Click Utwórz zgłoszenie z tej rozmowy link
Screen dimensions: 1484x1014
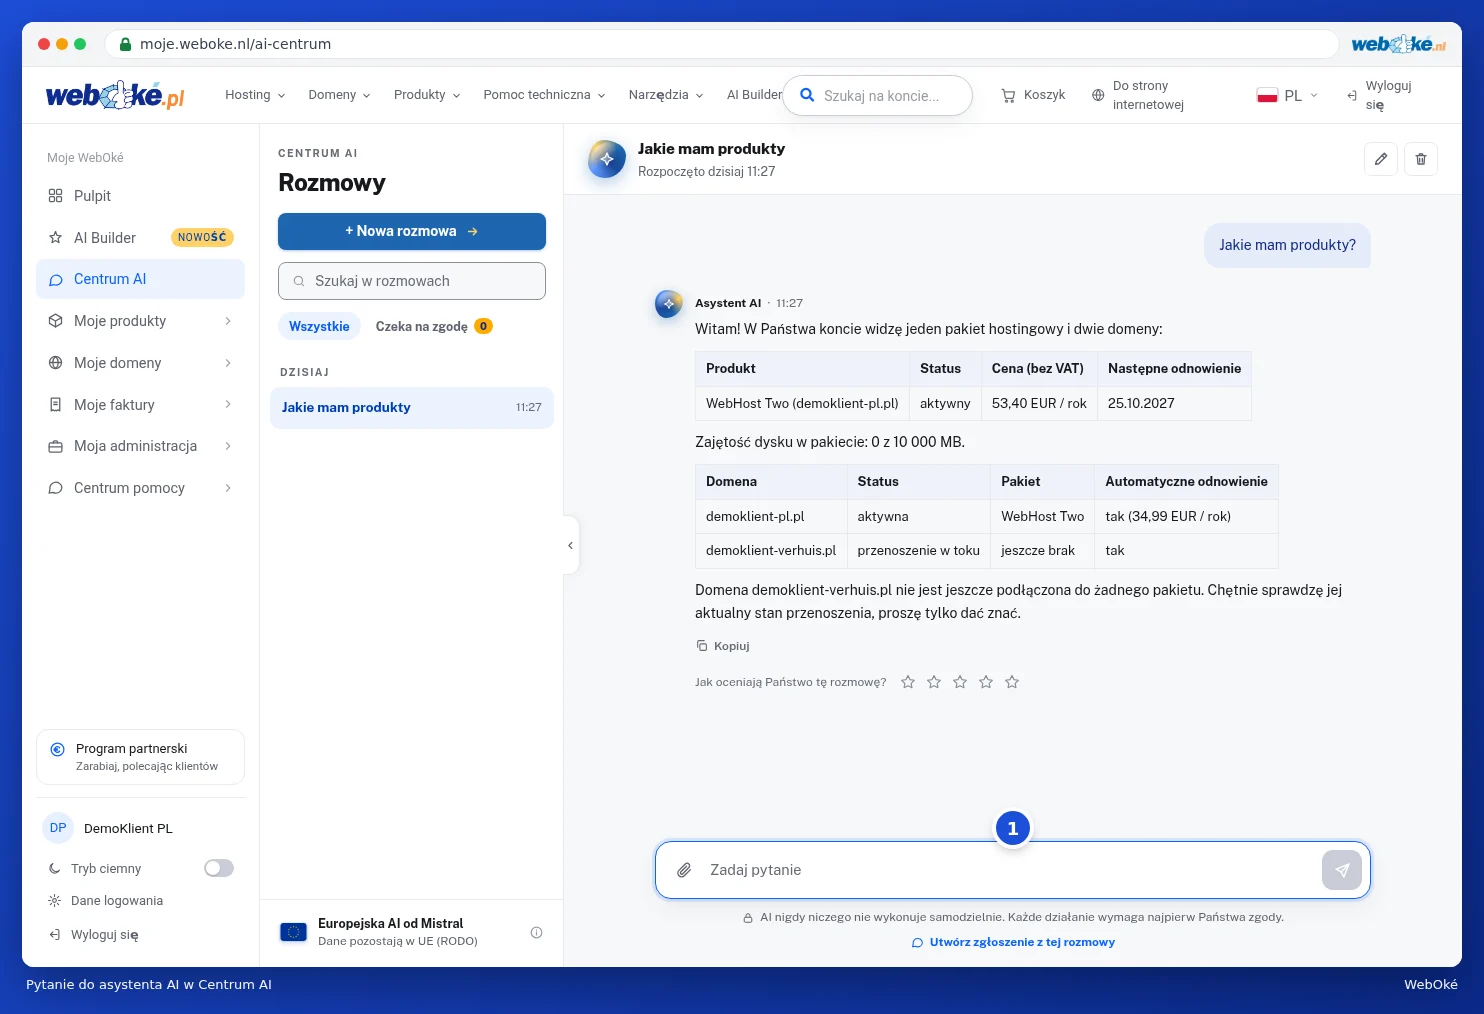1013,942
